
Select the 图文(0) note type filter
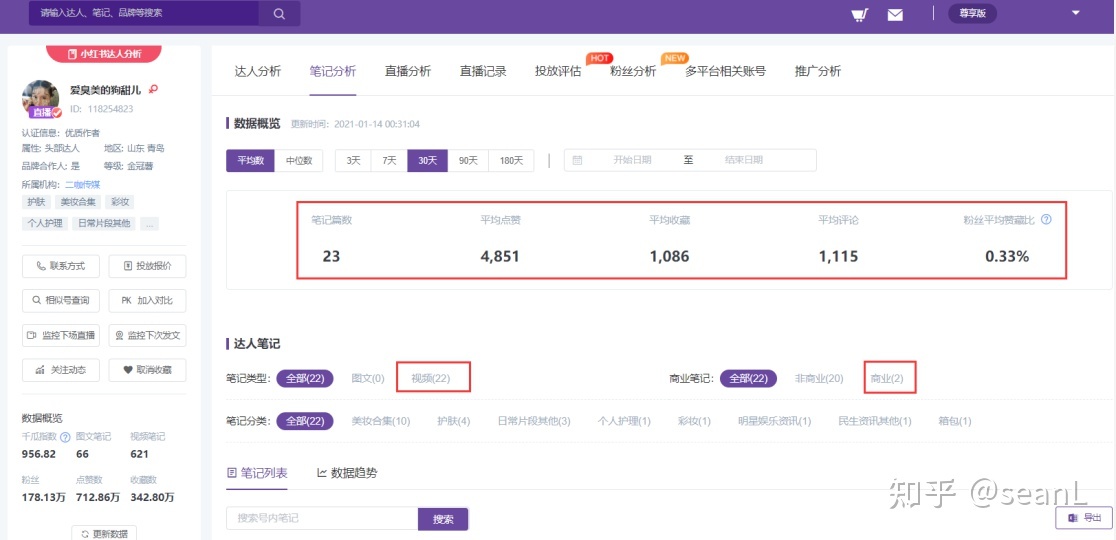[368, 378]
